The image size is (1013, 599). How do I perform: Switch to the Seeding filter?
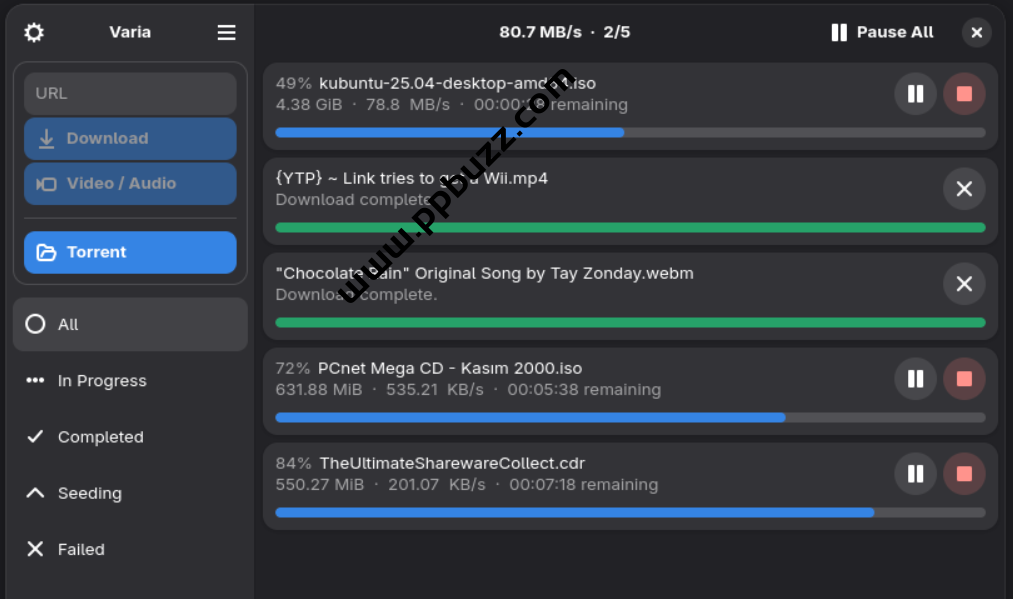pyautogui.click(x=130, y=493)
